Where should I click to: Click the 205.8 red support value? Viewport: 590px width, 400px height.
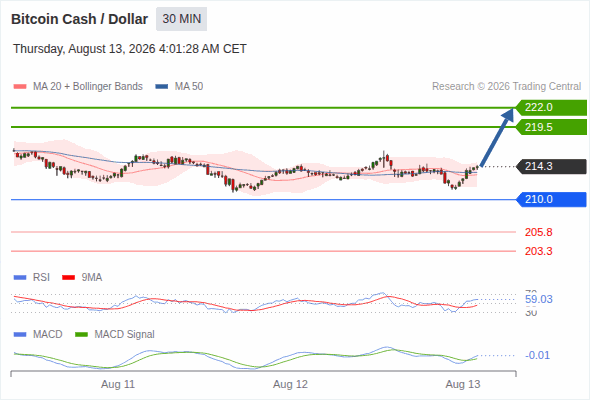538,232
